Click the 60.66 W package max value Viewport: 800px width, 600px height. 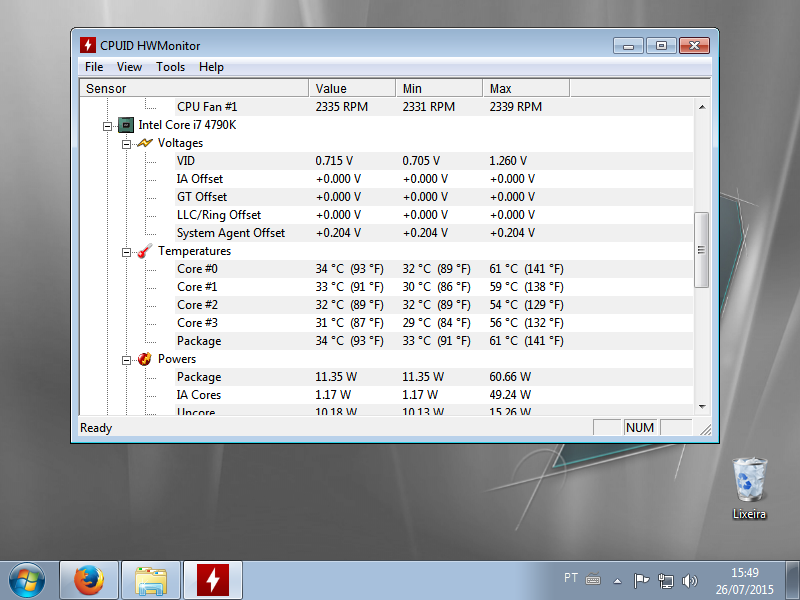click(510, 377)
